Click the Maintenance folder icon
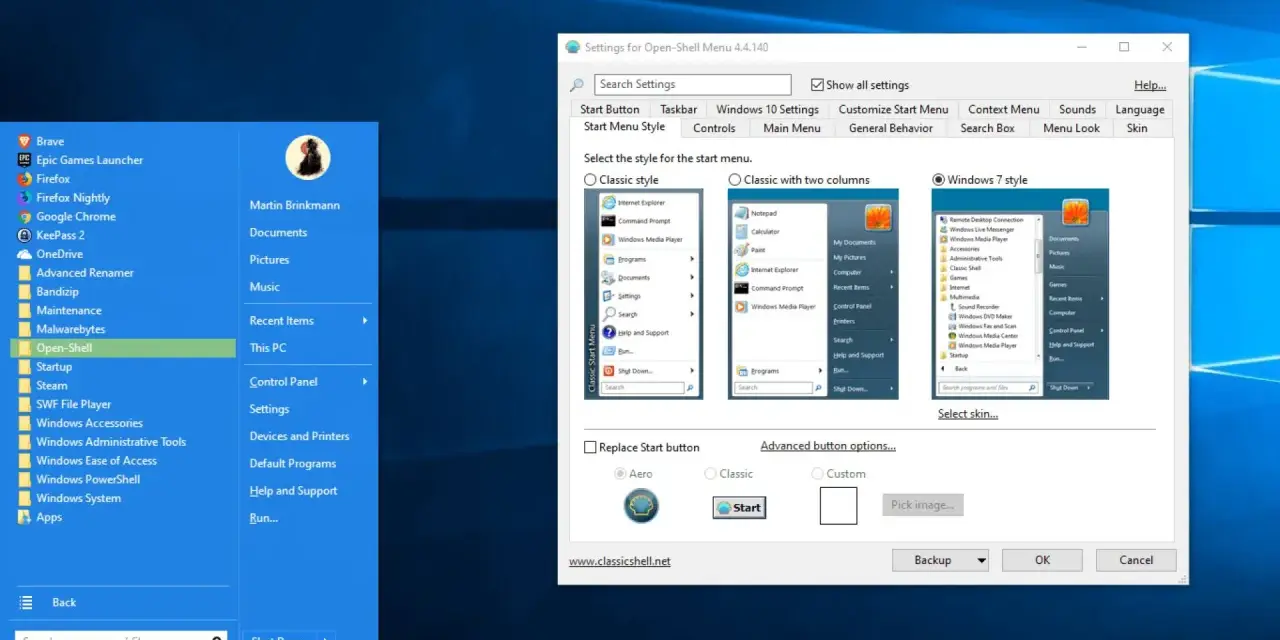 point(25,310)
